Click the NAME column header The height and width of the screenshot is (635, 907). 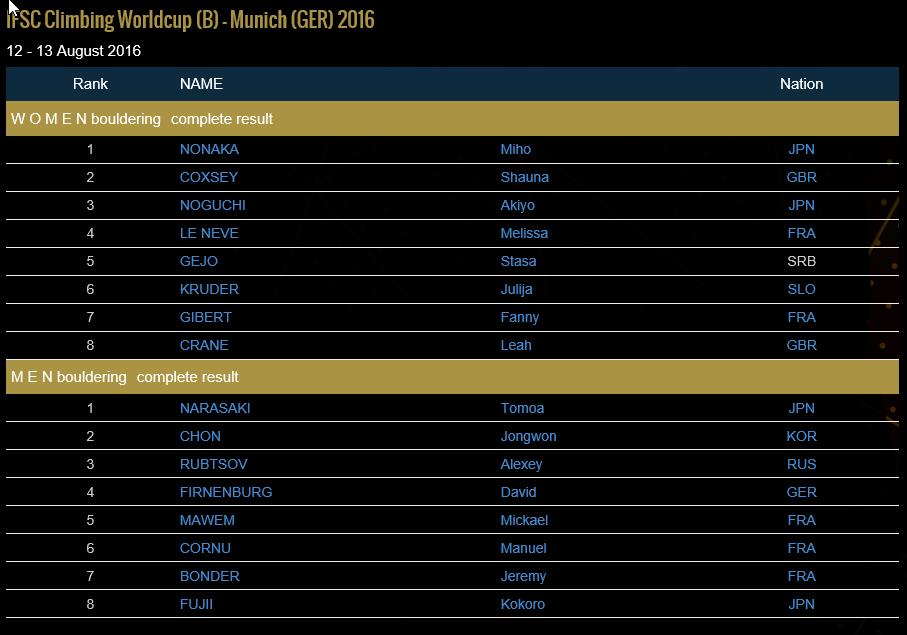pos(201,84)
